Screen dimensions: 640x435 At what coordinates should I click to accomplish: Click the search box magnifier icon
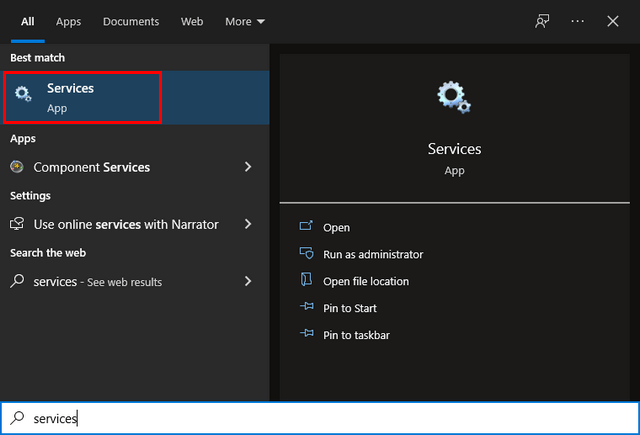pos(17,418)
